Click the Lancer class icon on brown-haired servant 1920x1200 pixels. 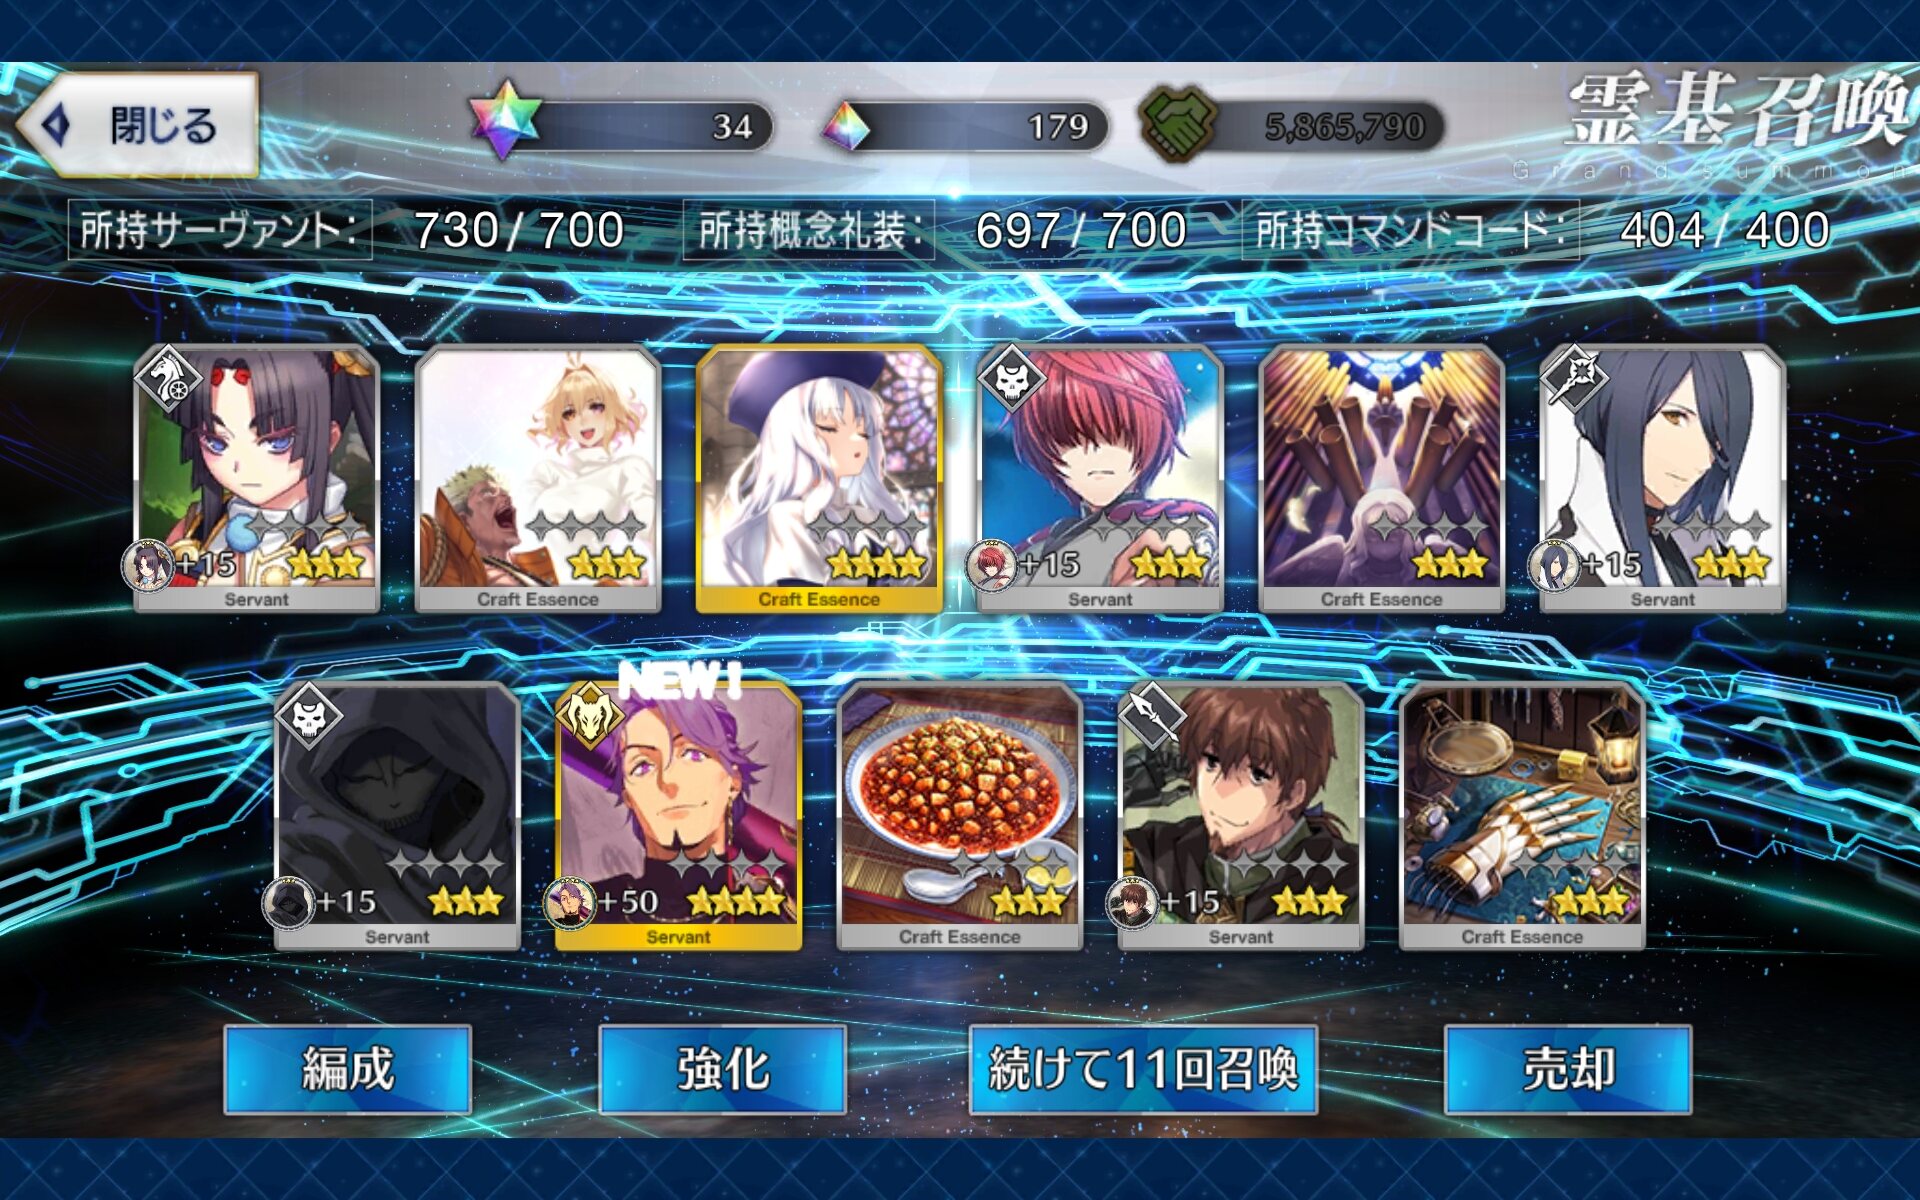(x=1152, y=715)
